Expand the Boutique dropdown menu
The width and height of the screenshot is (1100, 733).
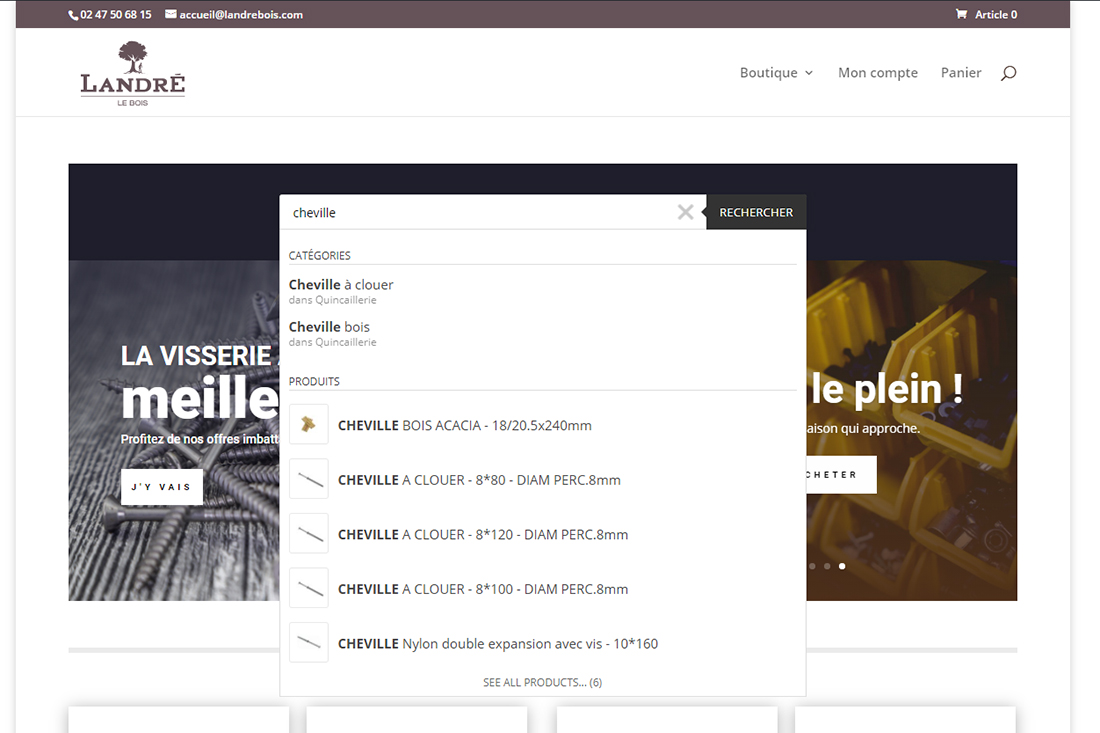776,73
